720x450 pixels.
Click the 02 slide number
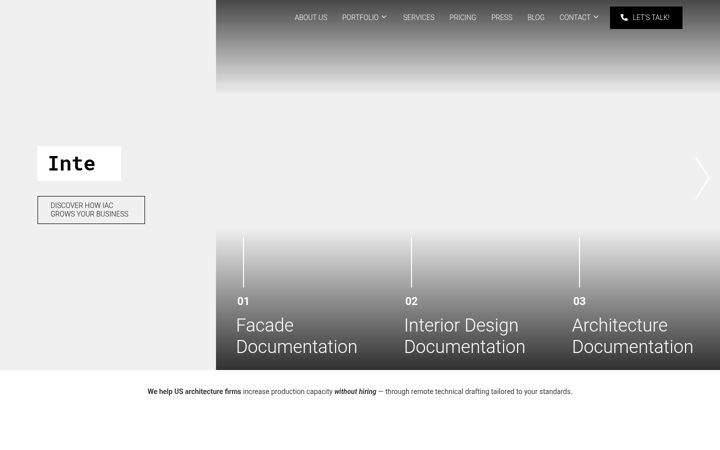[x=411, y=301]
